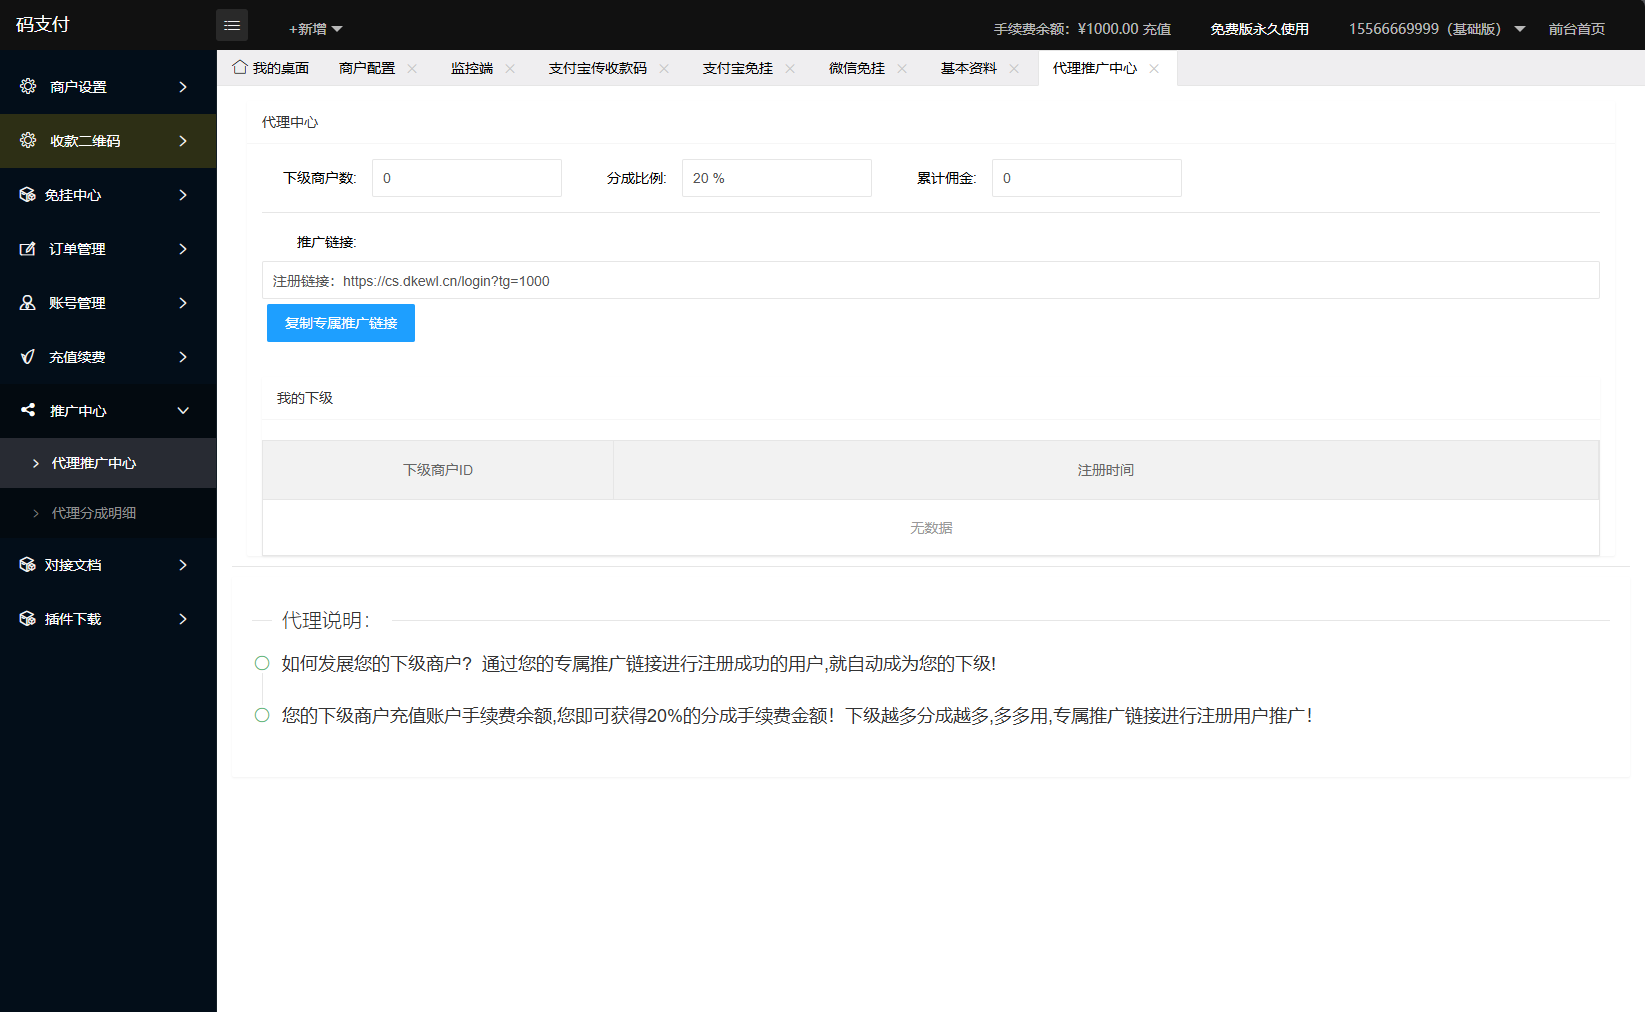Select the 账号管理 person icon
1645x1012 pixels.
(28, 302)
